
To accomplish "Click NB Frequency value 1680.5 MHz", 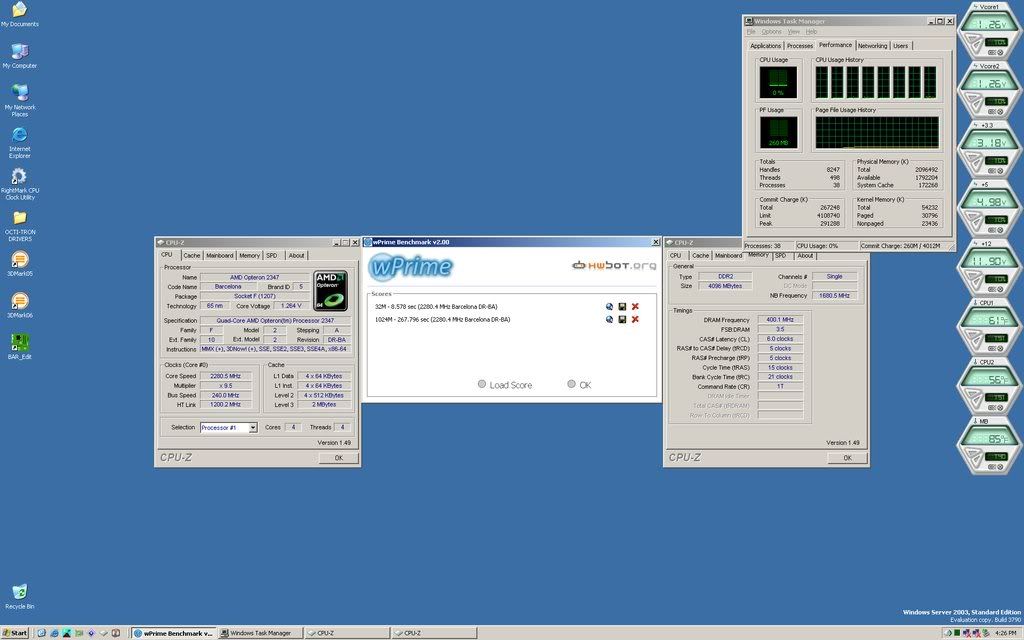I will click(x=835, y=295).
